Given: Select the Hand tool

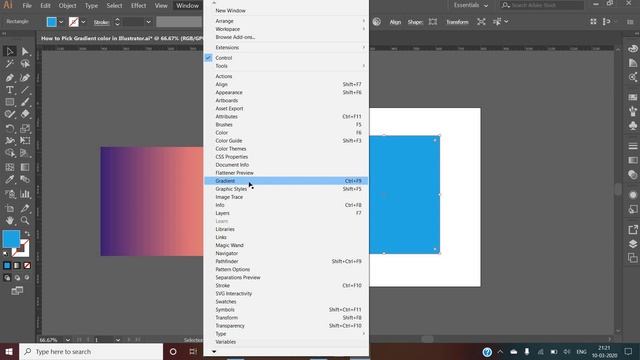Looking at the screenshot, I should click(9, 221).
